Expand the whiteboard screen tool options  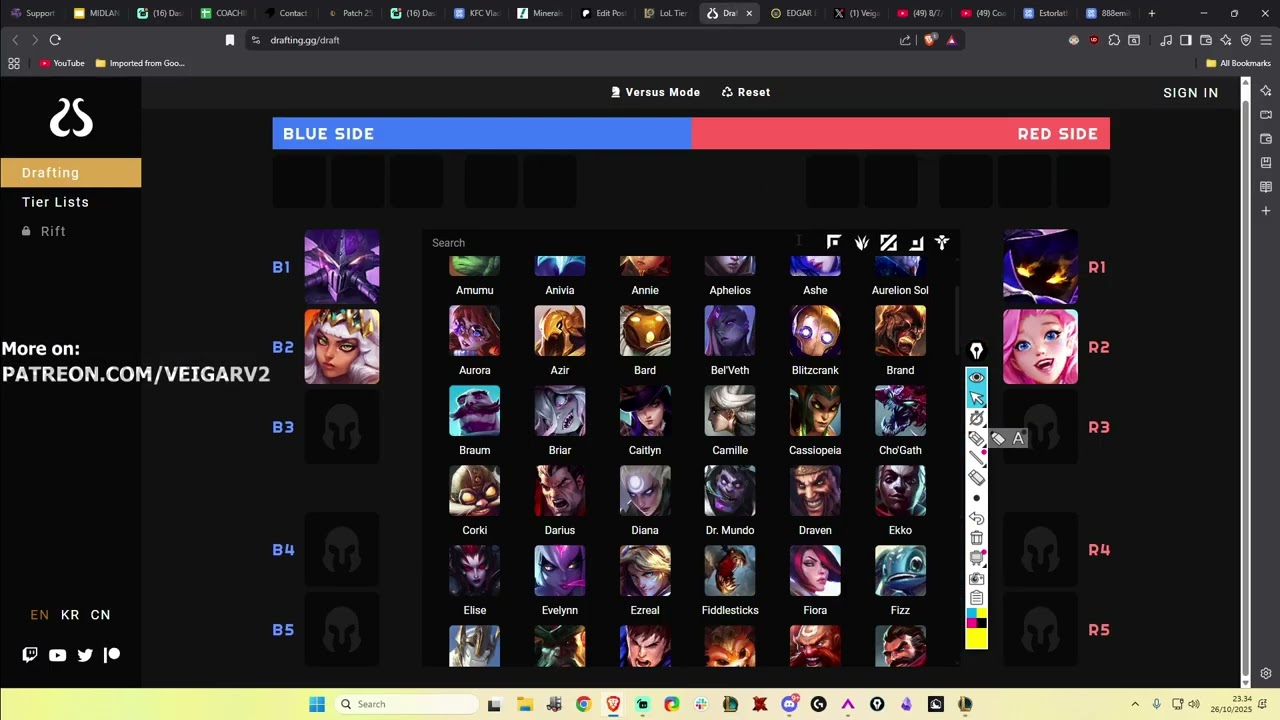click(977, 558)
